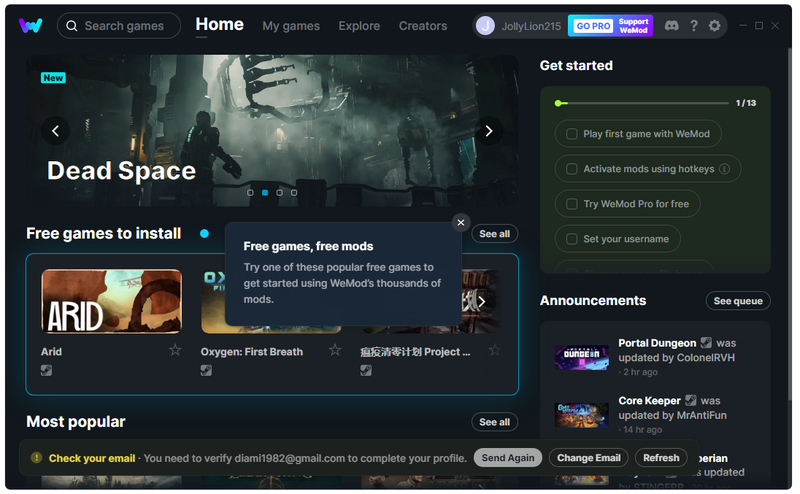Click See queue in Announcements
800x494 pixels.
[738, 301]
